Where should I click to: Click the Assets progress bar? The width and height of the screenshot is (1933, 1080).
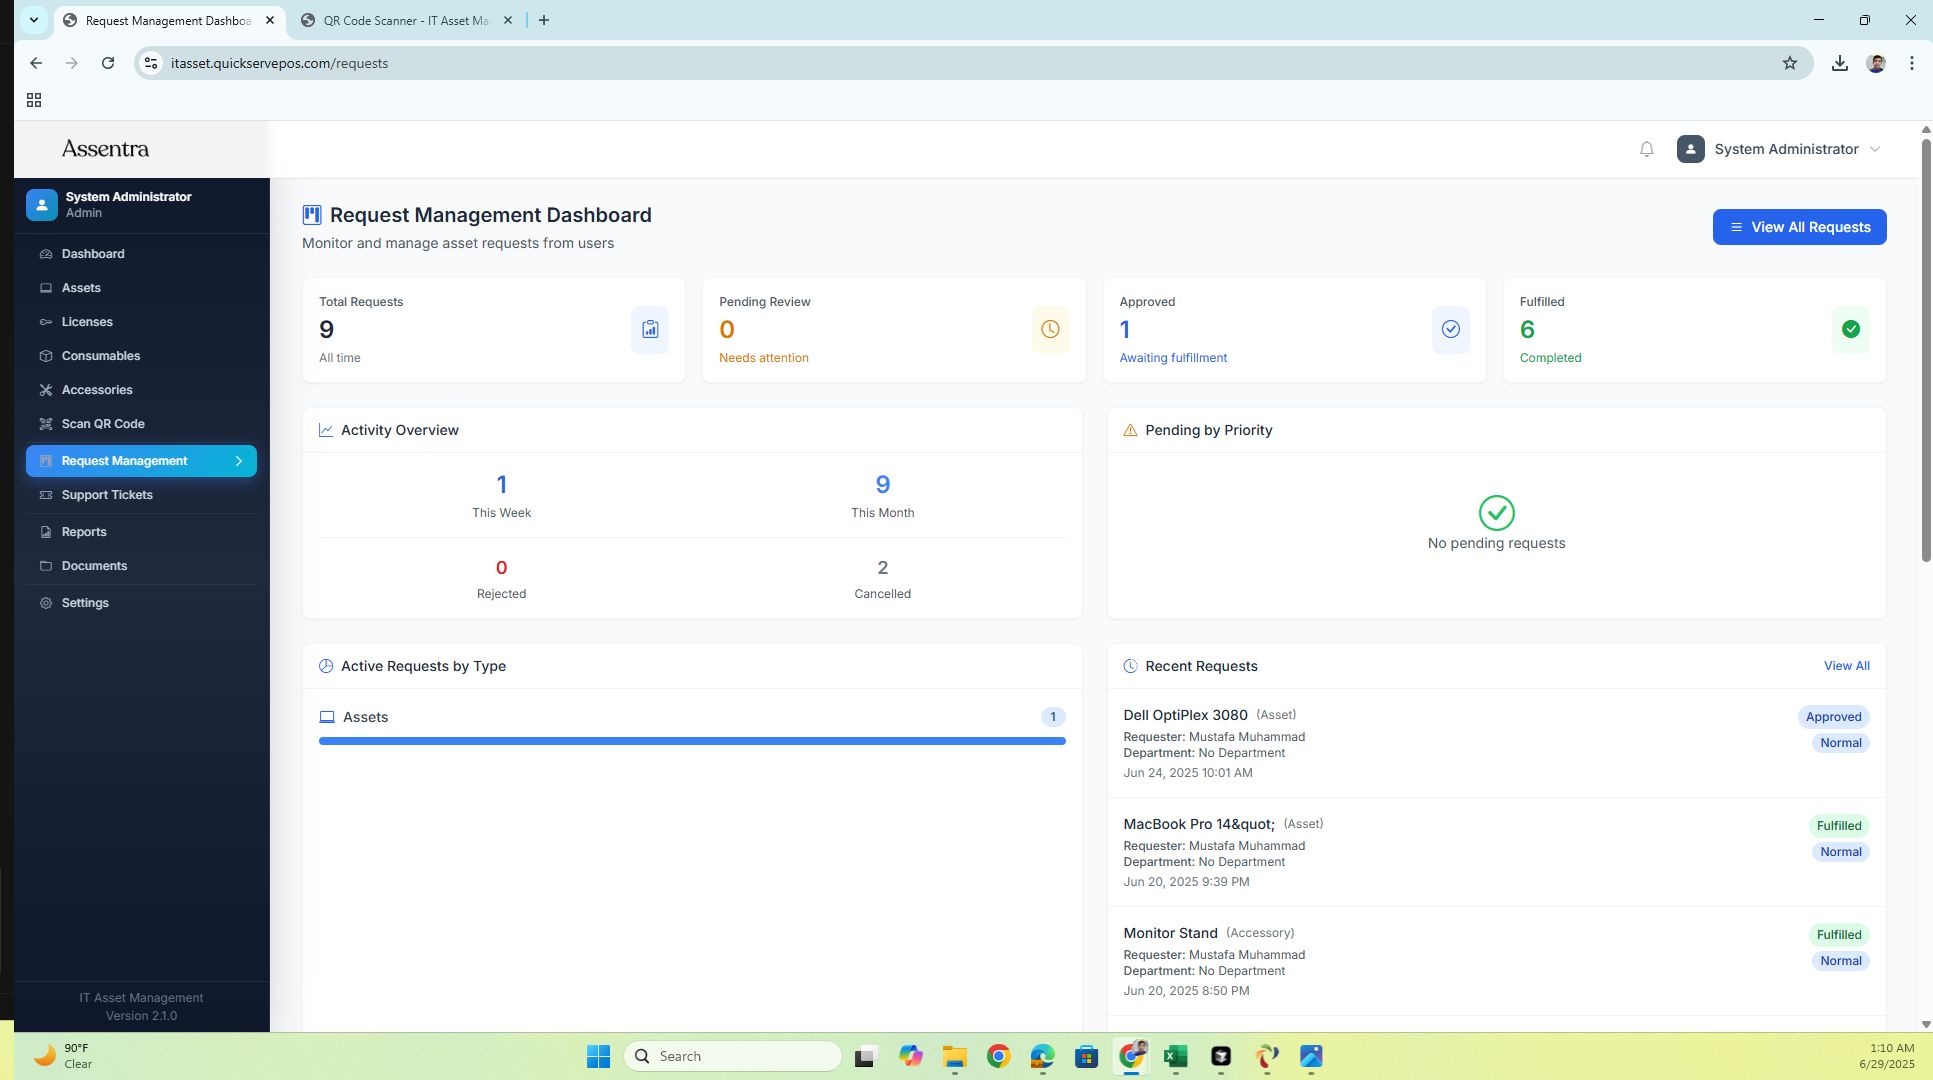[692, 741]
